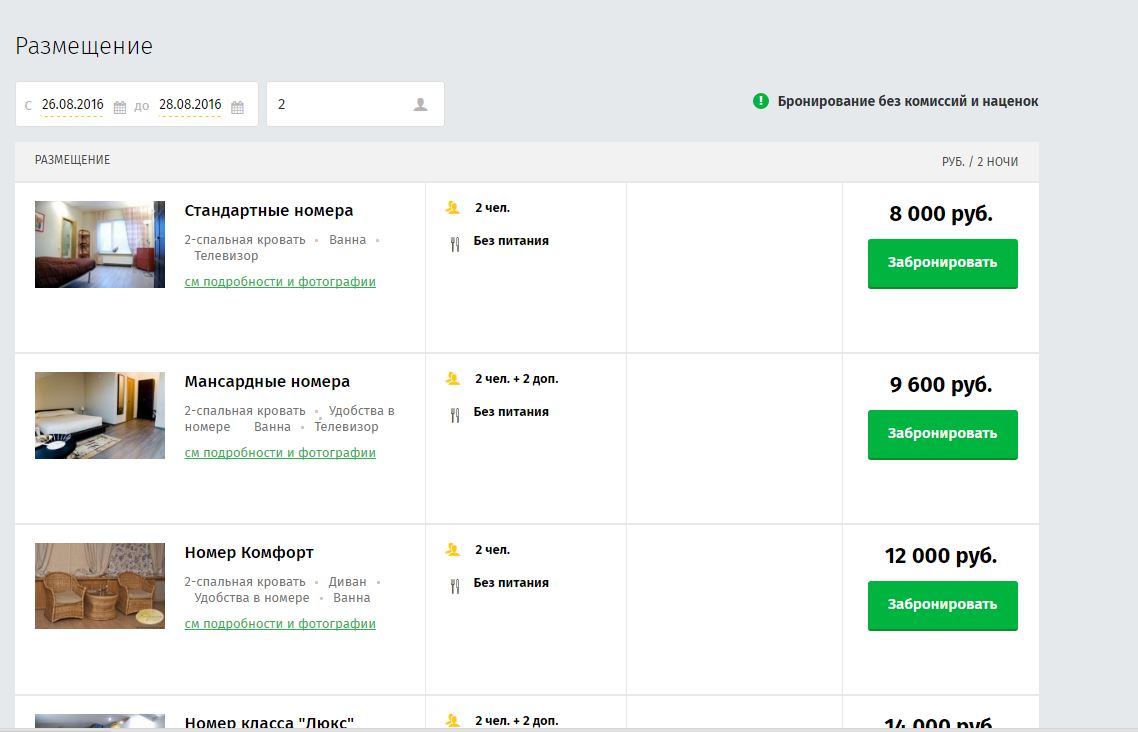Click the Номер Комфорт title
The image size is (1138, 732).
click(x=249, y=553)
